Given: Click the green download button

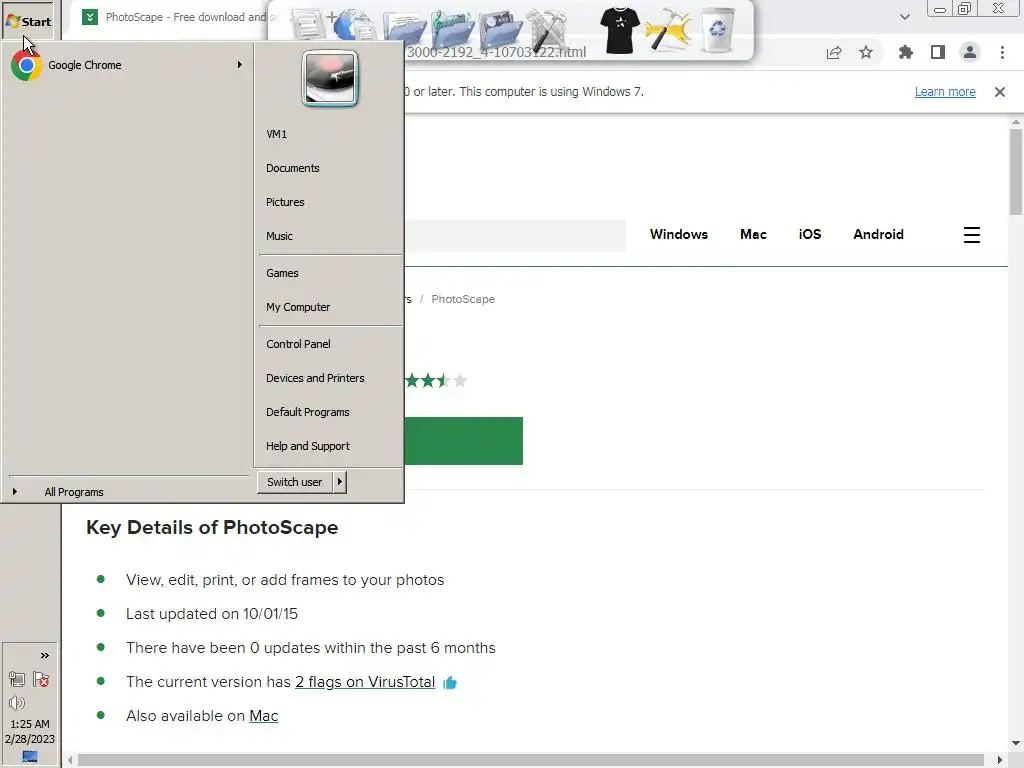Looking at the screenshot, I should point(464,441).
